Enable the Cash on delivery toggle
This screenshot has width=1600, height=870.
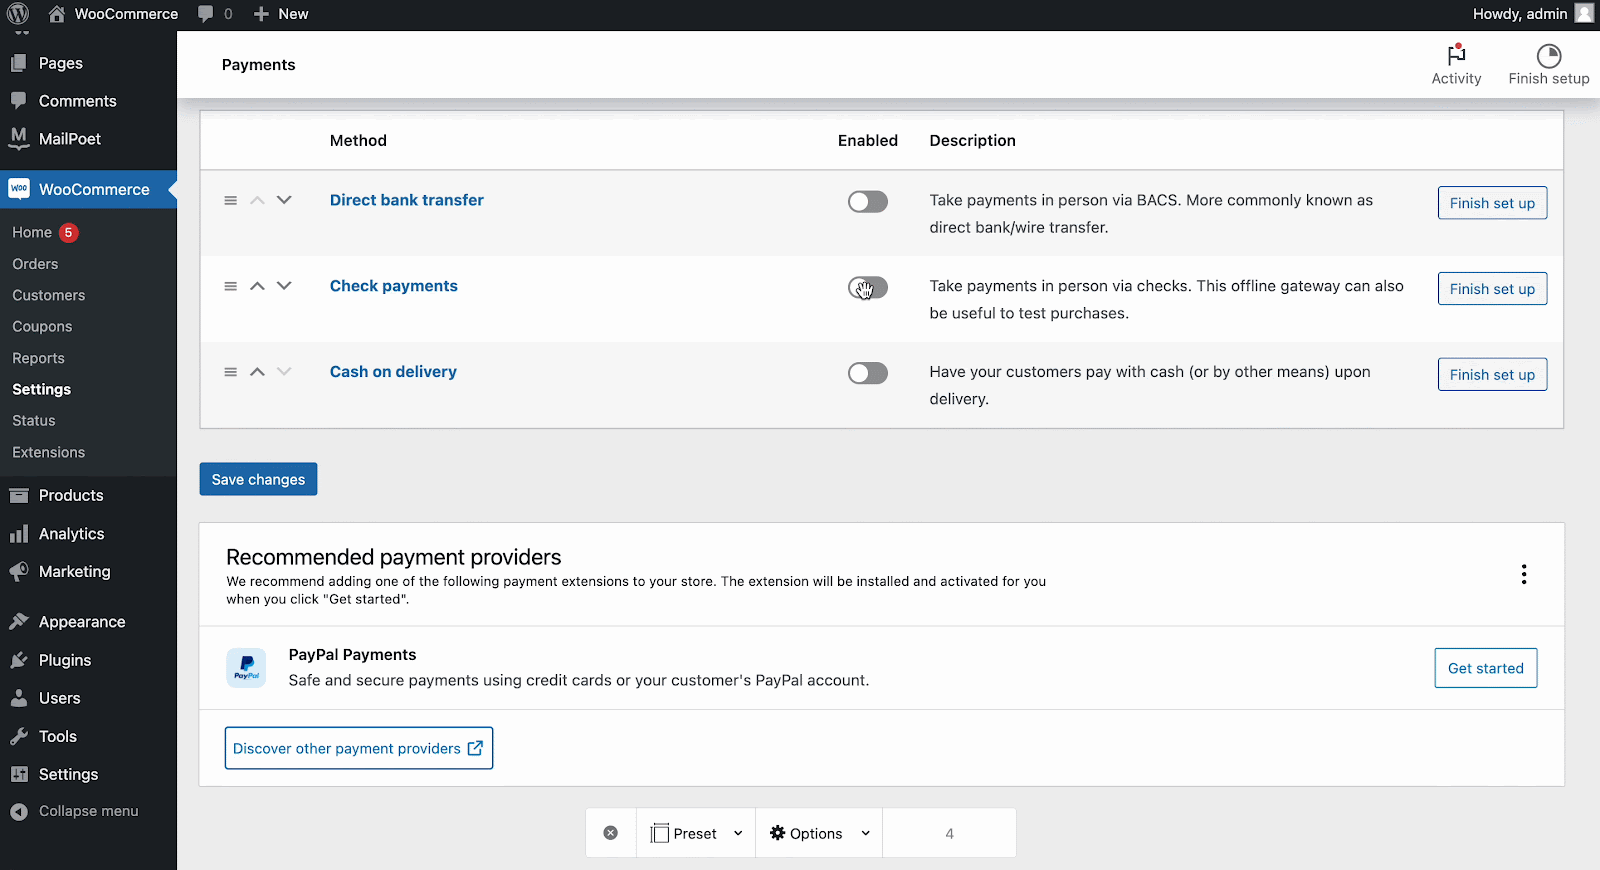click(x=868, y=373)
